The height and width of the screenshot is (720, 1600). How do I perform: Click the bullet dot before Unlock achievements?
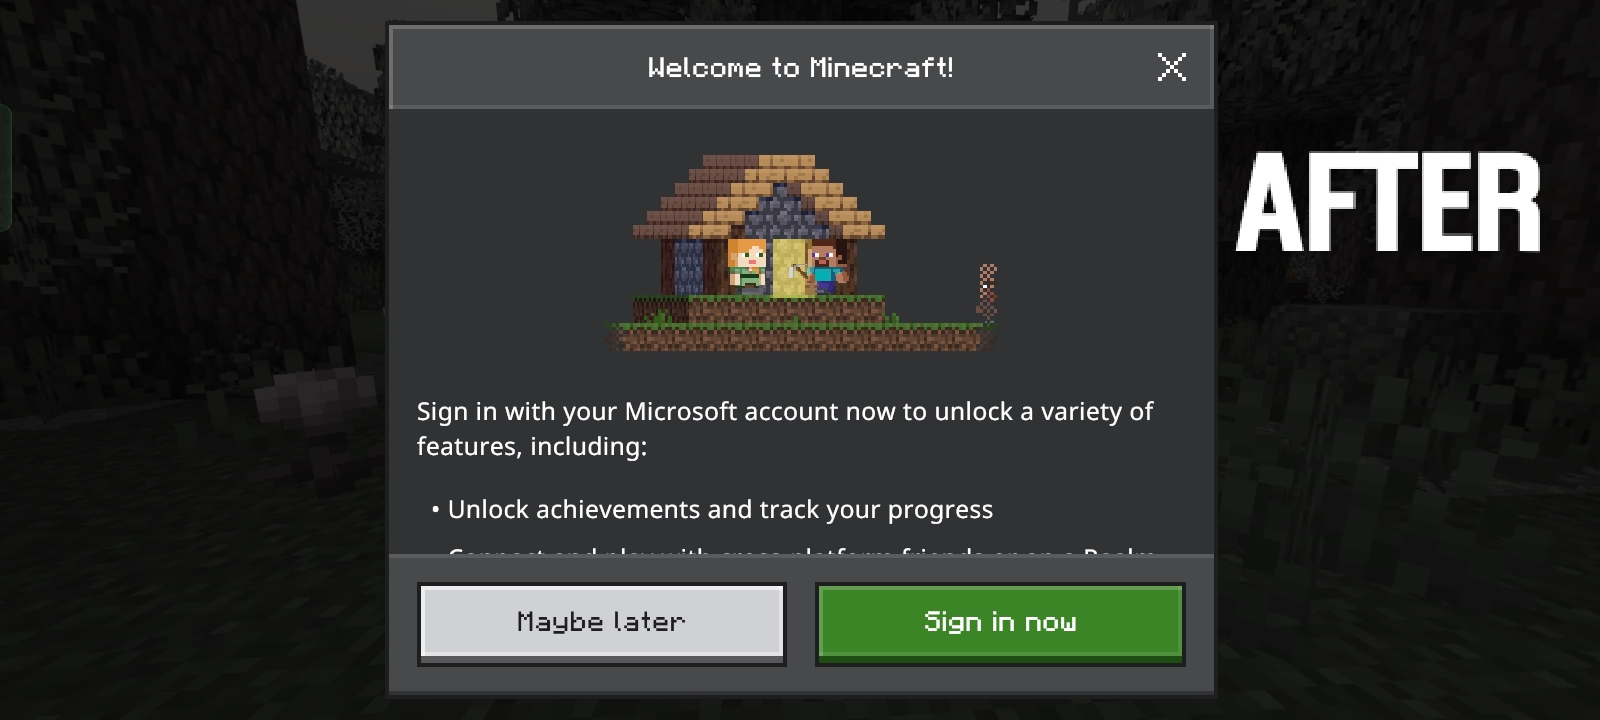[x=436, y=510]
